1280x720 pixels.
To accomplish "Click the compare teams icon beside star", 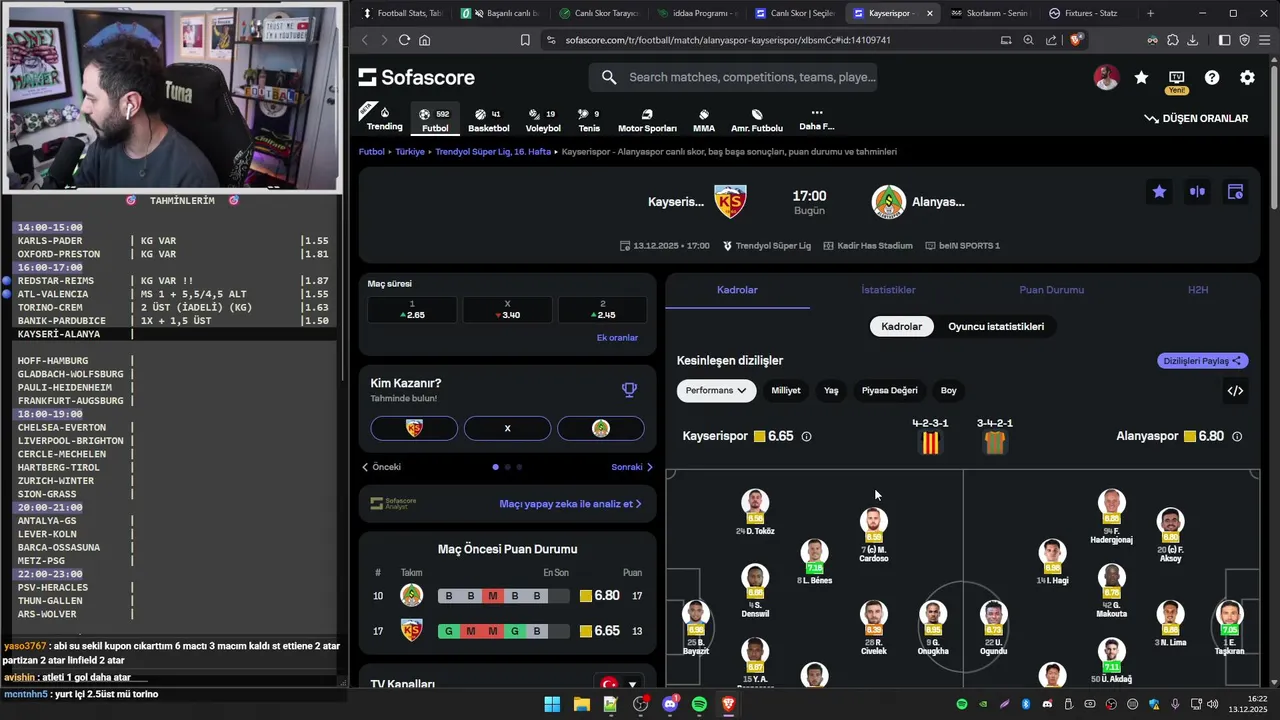I will pyautogui.click(x=1197, y=192).
